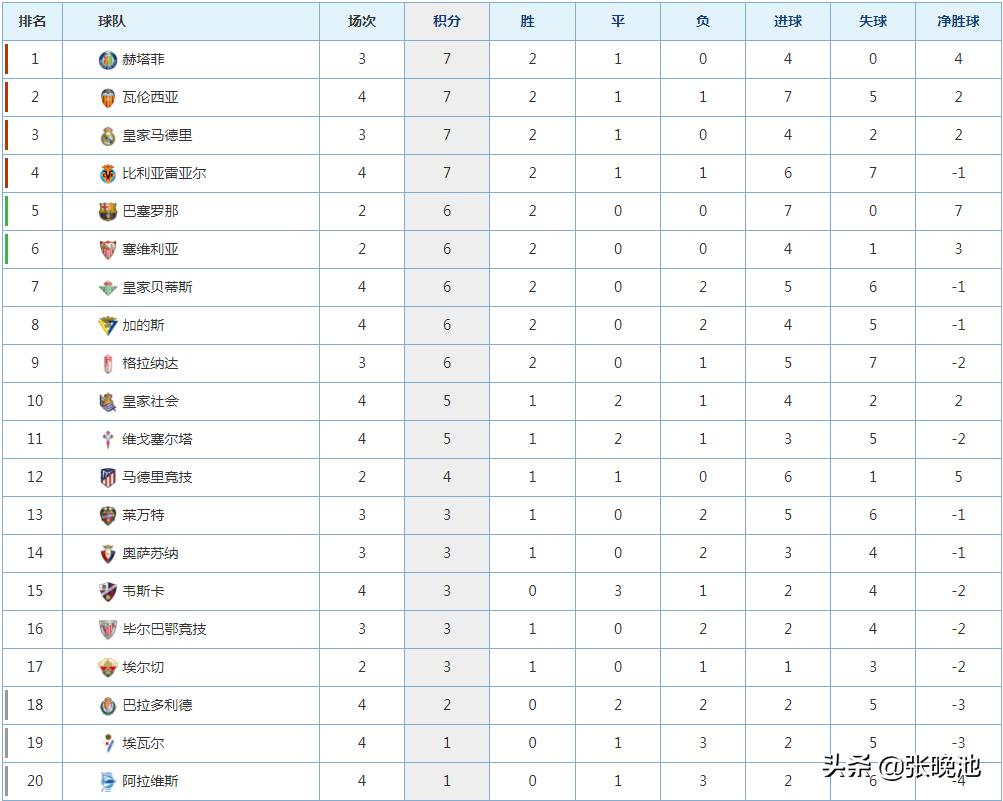Open the 皇家社会 team name link
The width and height of the screenshot is (1003, 801).
click(x=150, y=401)
